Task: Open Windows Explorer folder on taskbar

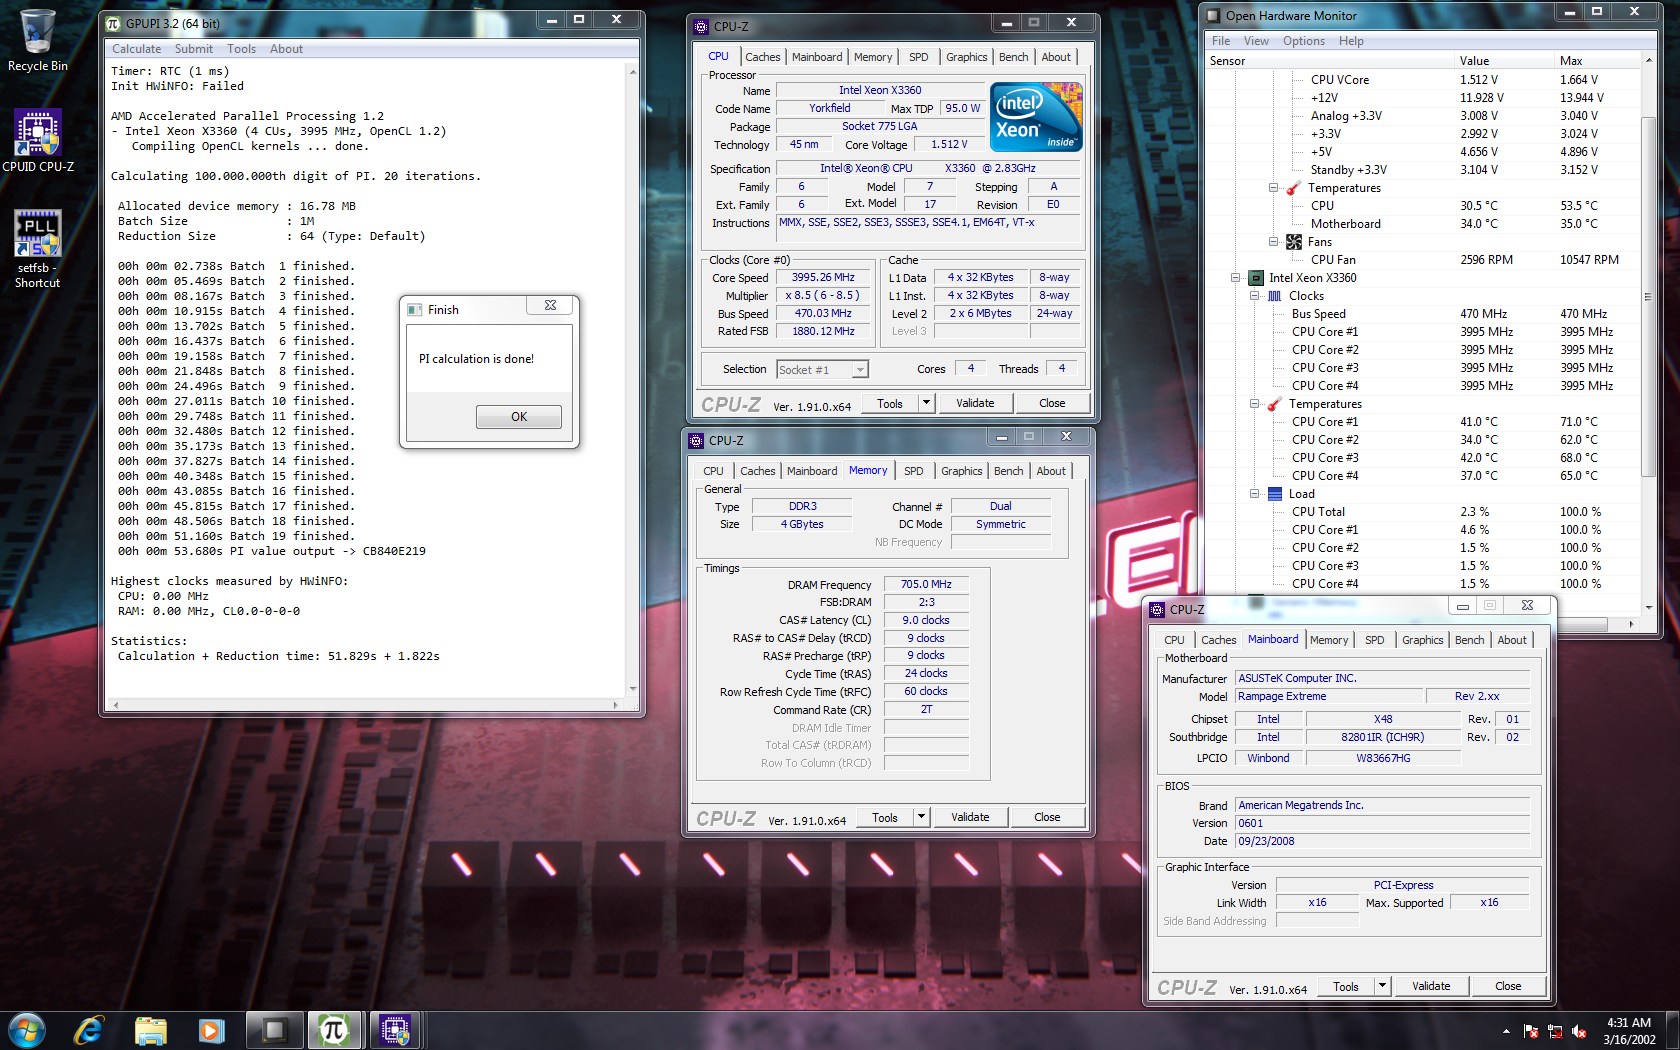Action: (150, 1030)
